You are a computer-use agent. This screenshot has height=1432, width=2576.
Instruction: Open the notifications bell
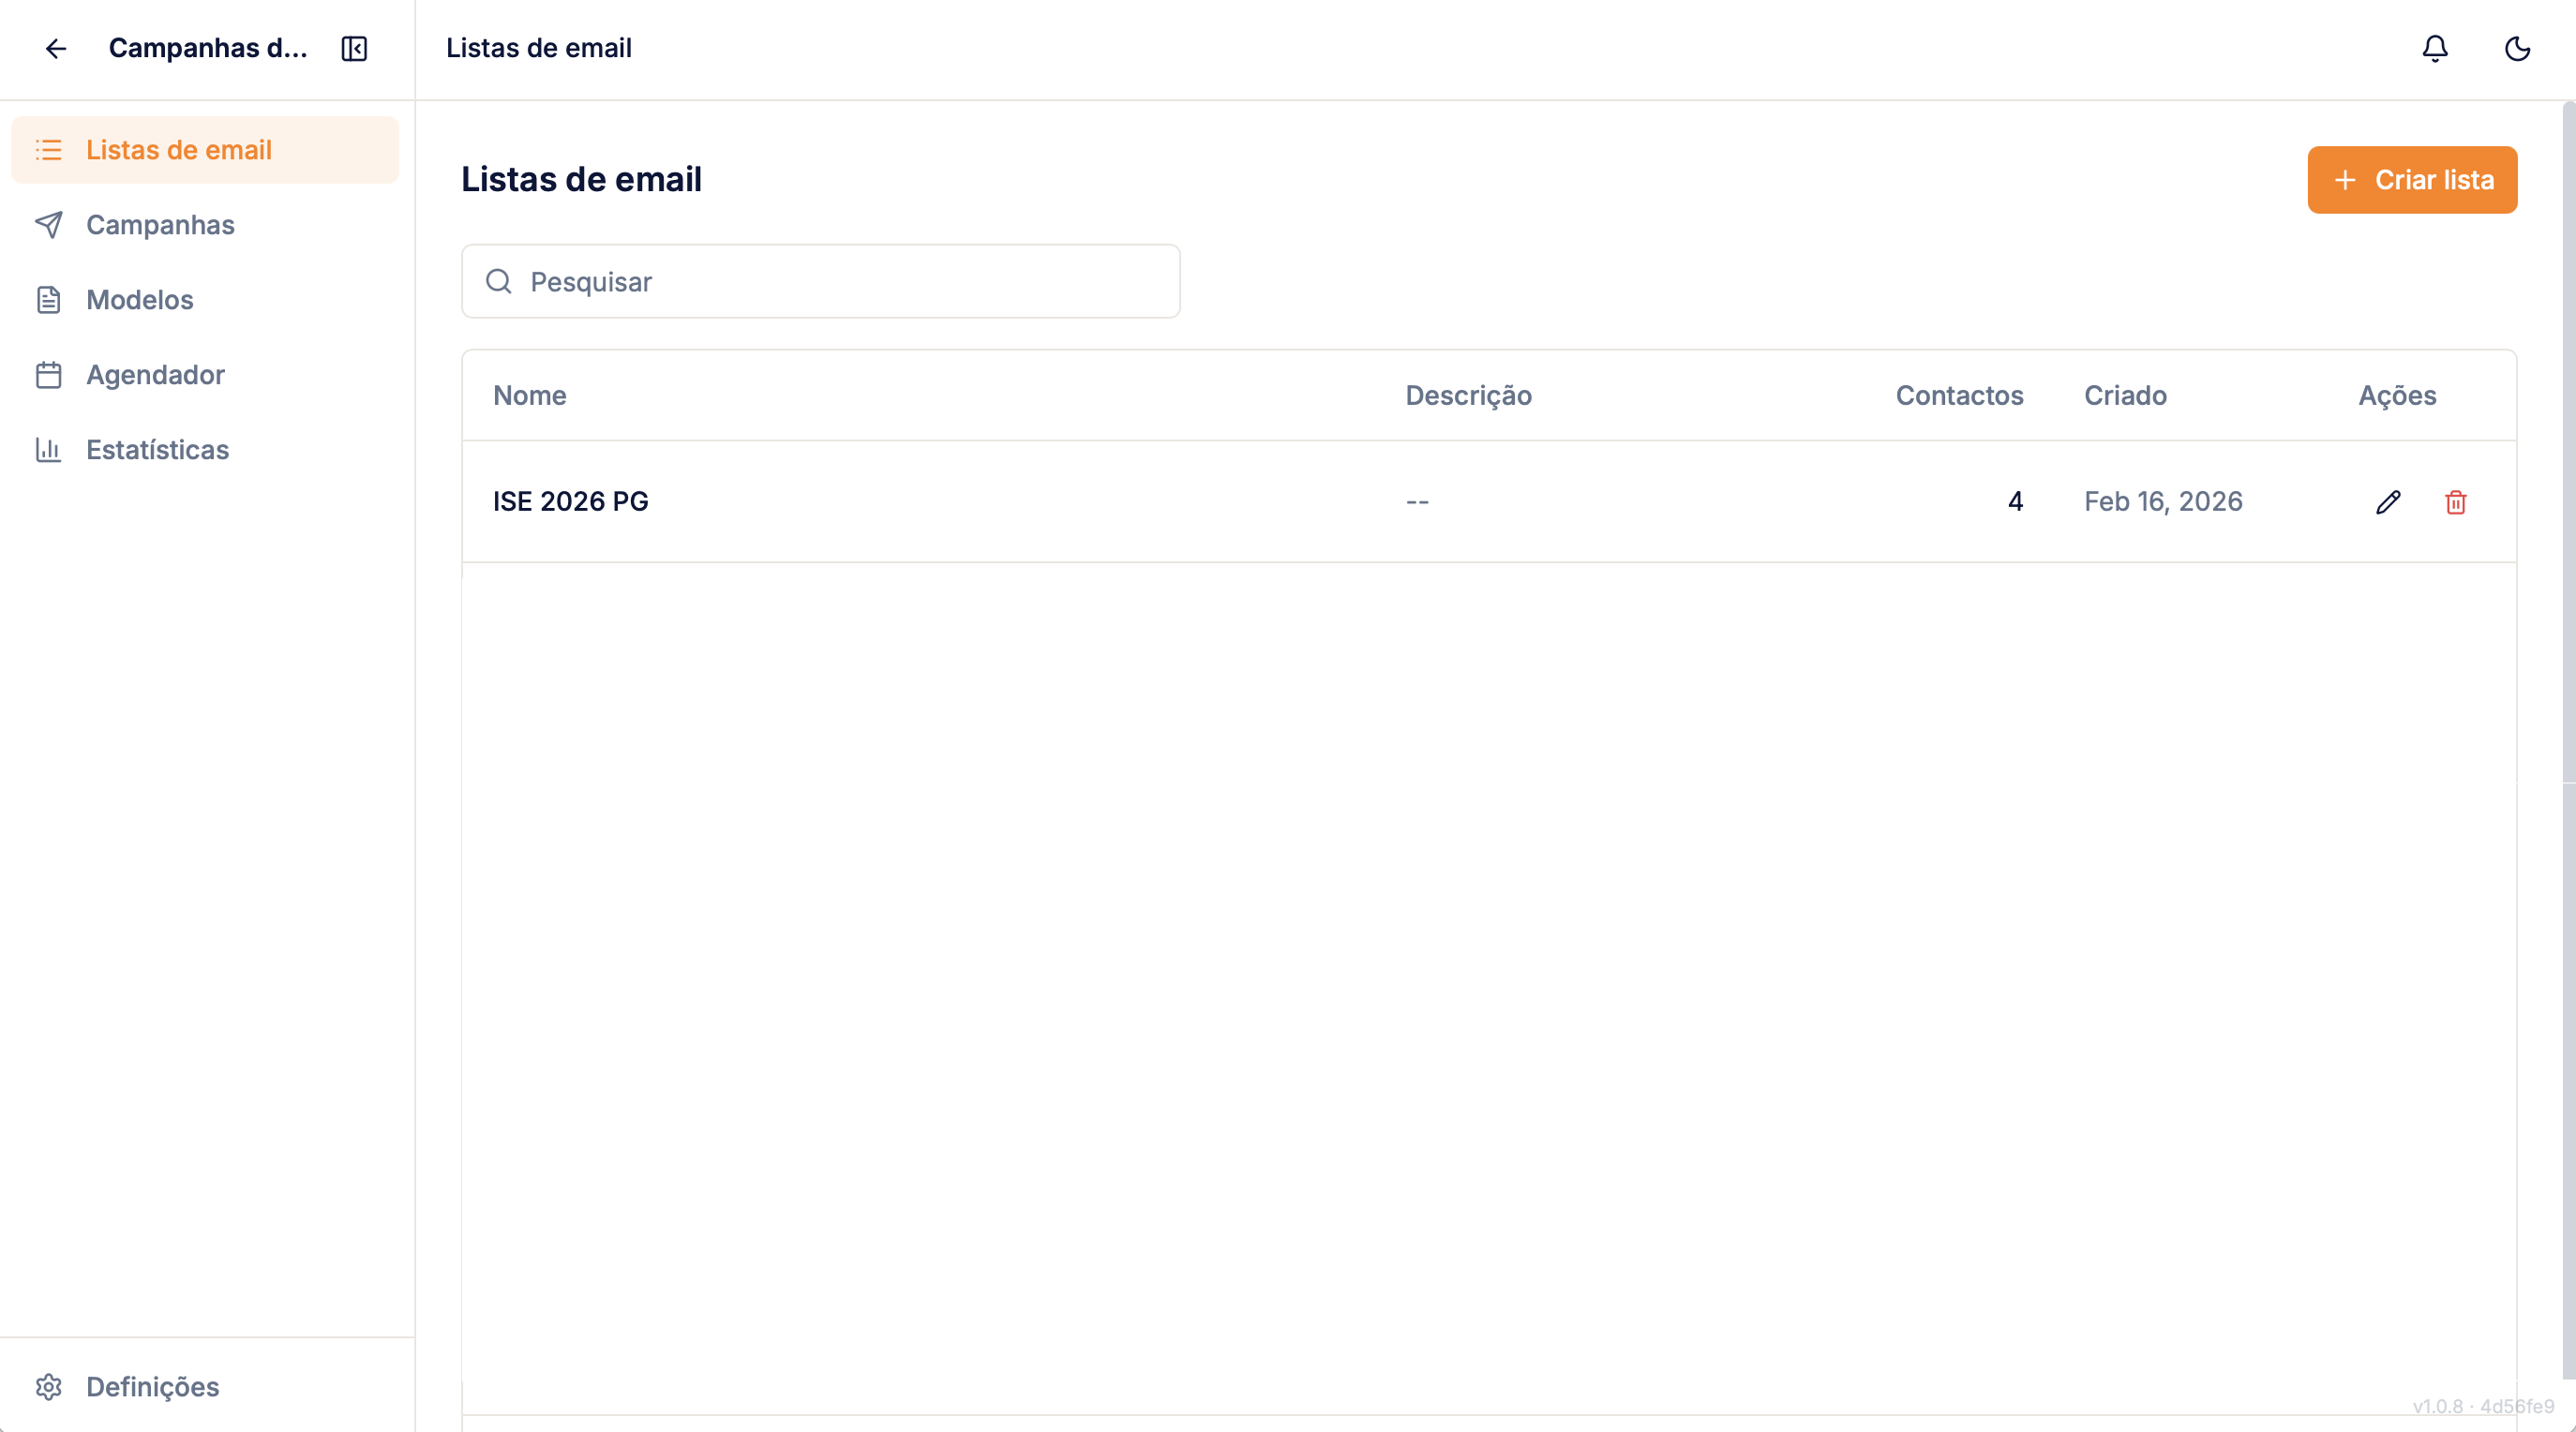click(2435, 48)
